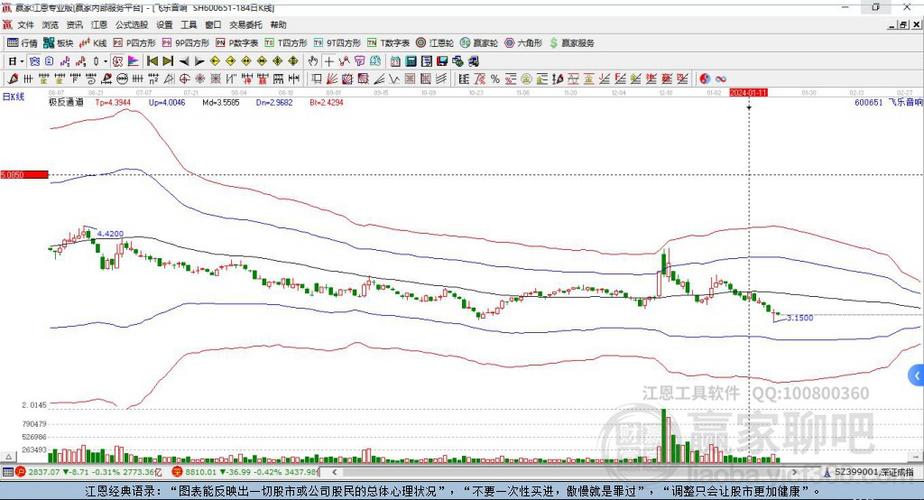Open the 江恩 menu
The image size is (924, 500).
coord(99,25)
